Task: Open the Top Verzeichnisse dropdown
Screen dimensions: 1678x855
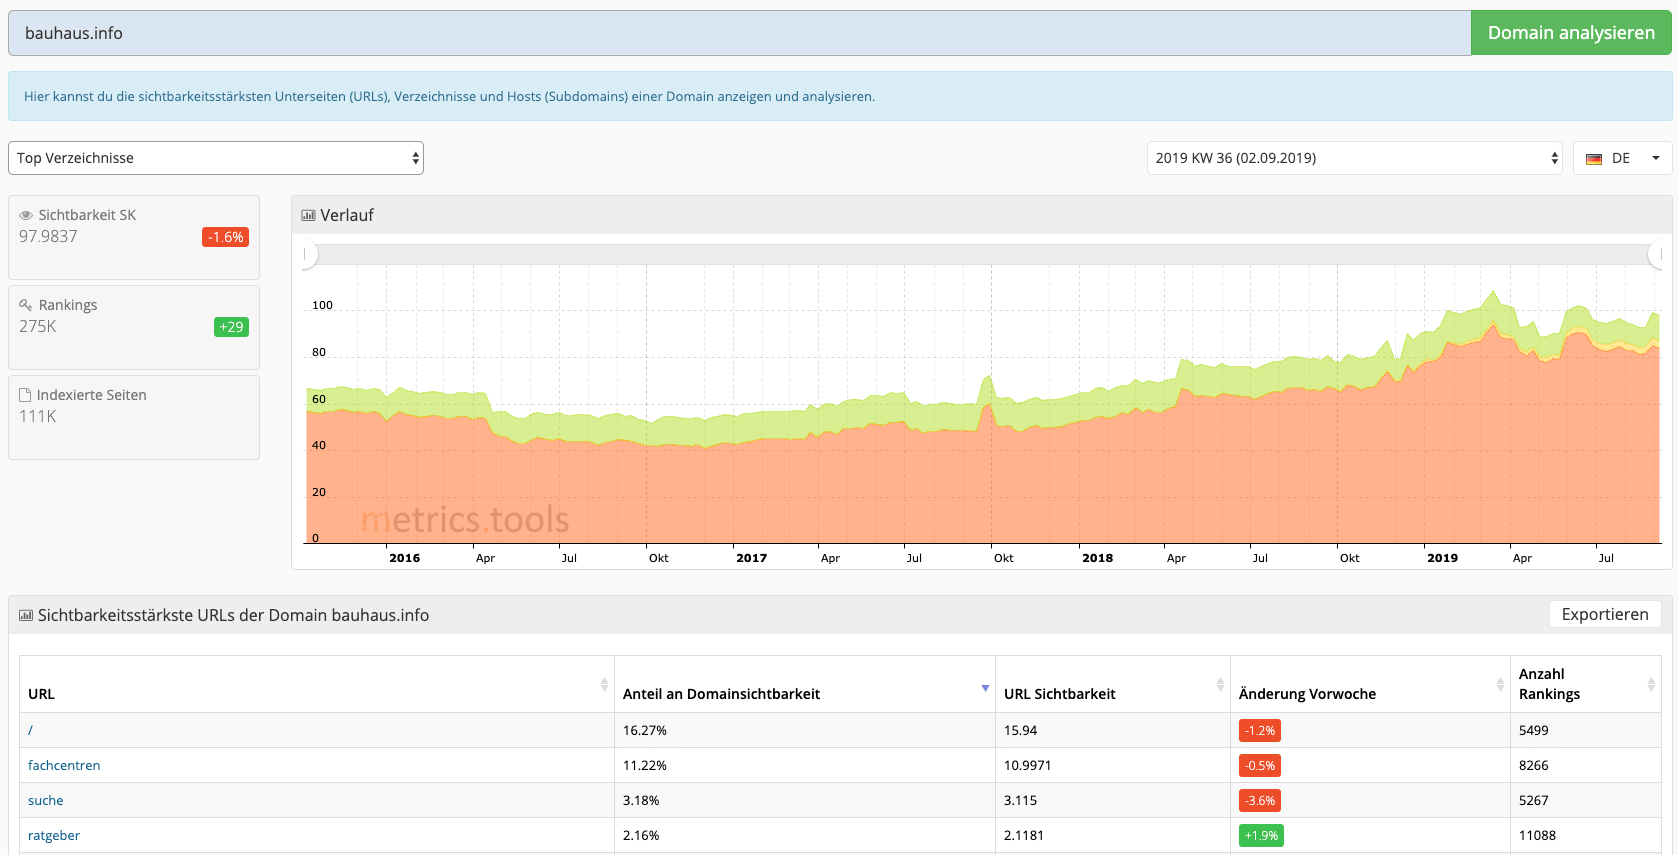Action: tap(216, 158)
